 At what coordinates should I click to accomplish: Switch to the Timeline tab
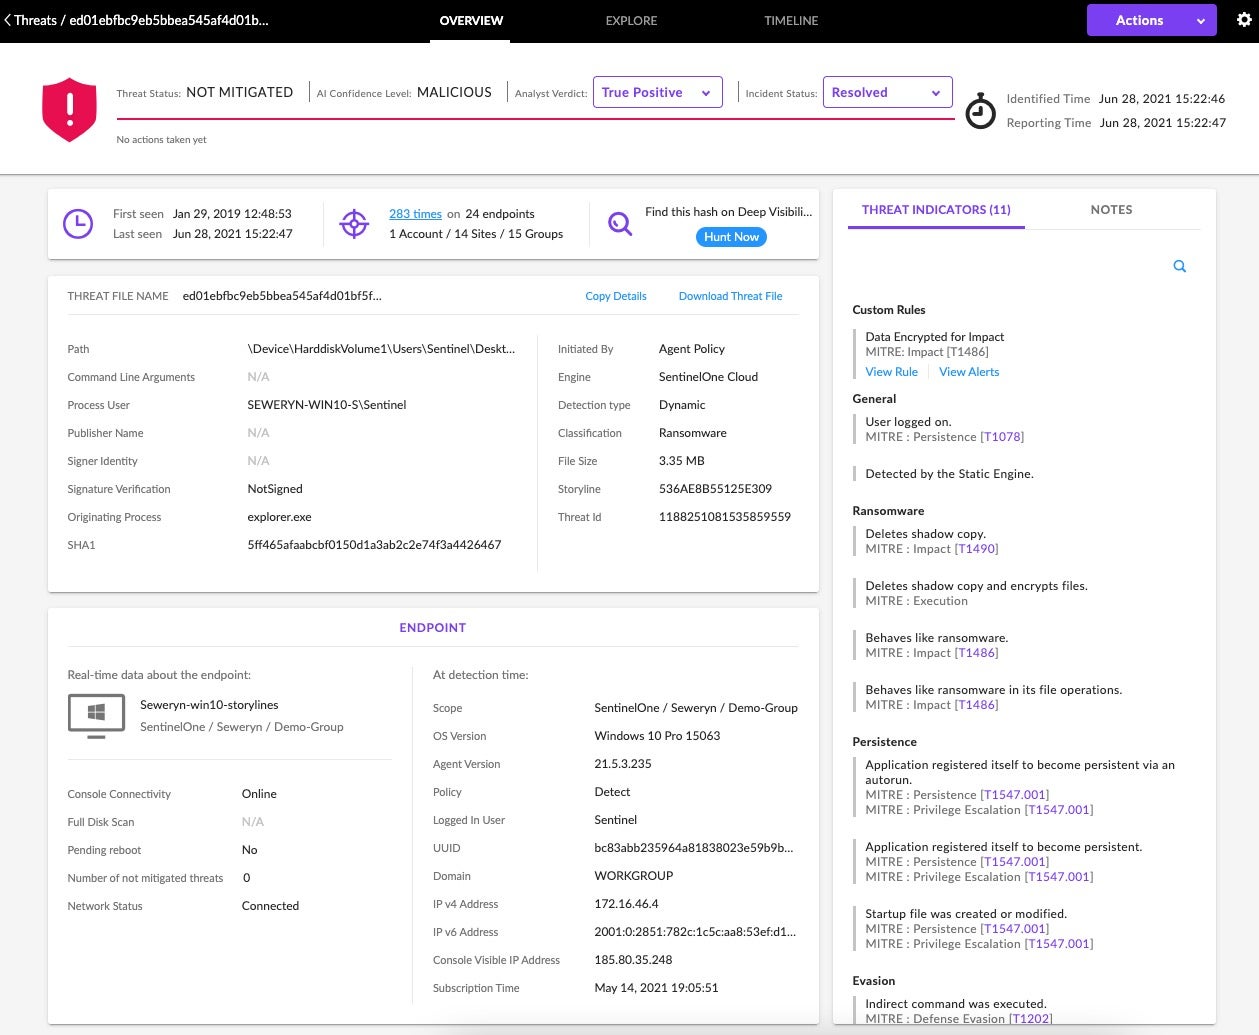(791, 20)
